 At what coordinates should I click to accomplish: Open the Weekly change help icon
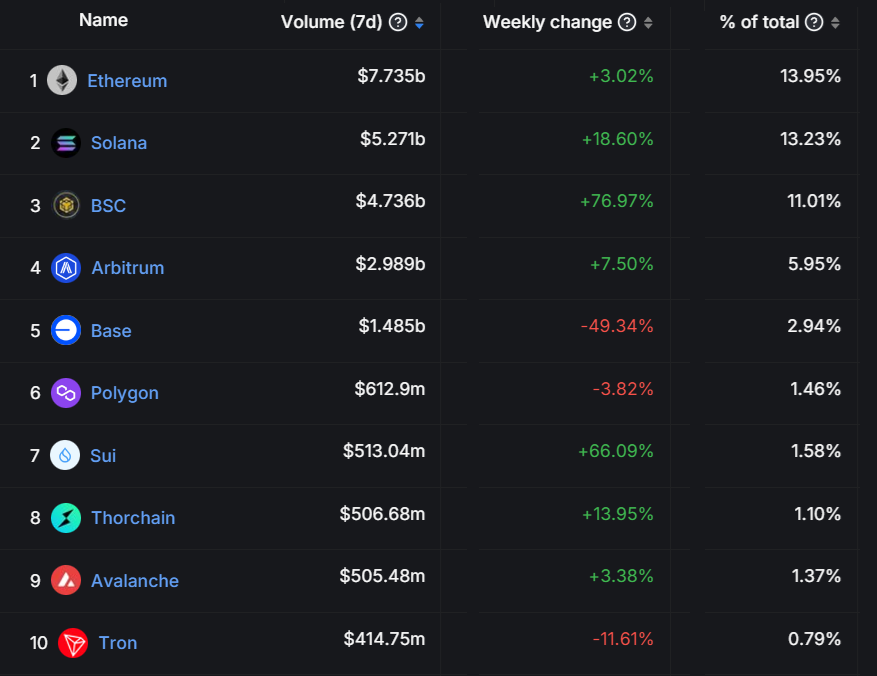tap(627, 23)
